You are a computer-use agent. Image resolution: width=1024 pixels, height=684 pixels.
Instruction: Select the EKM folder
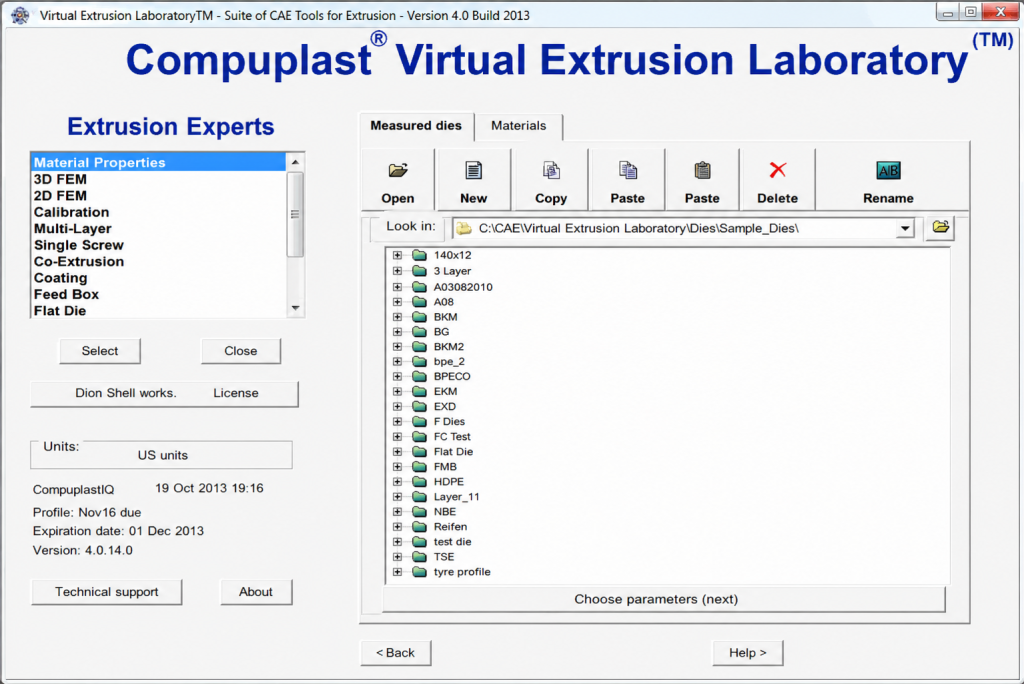(445, 392)
